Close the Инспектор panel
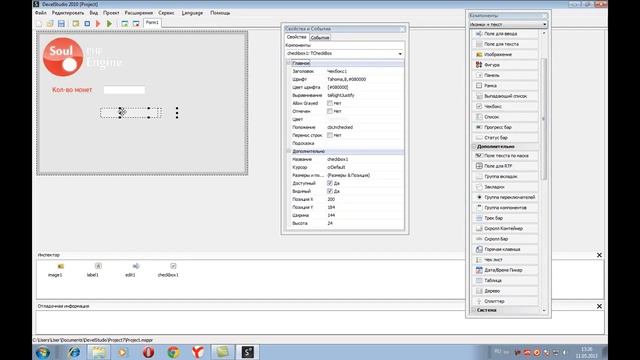The width and height of the screenshot is (640, 360). point(599,255)
